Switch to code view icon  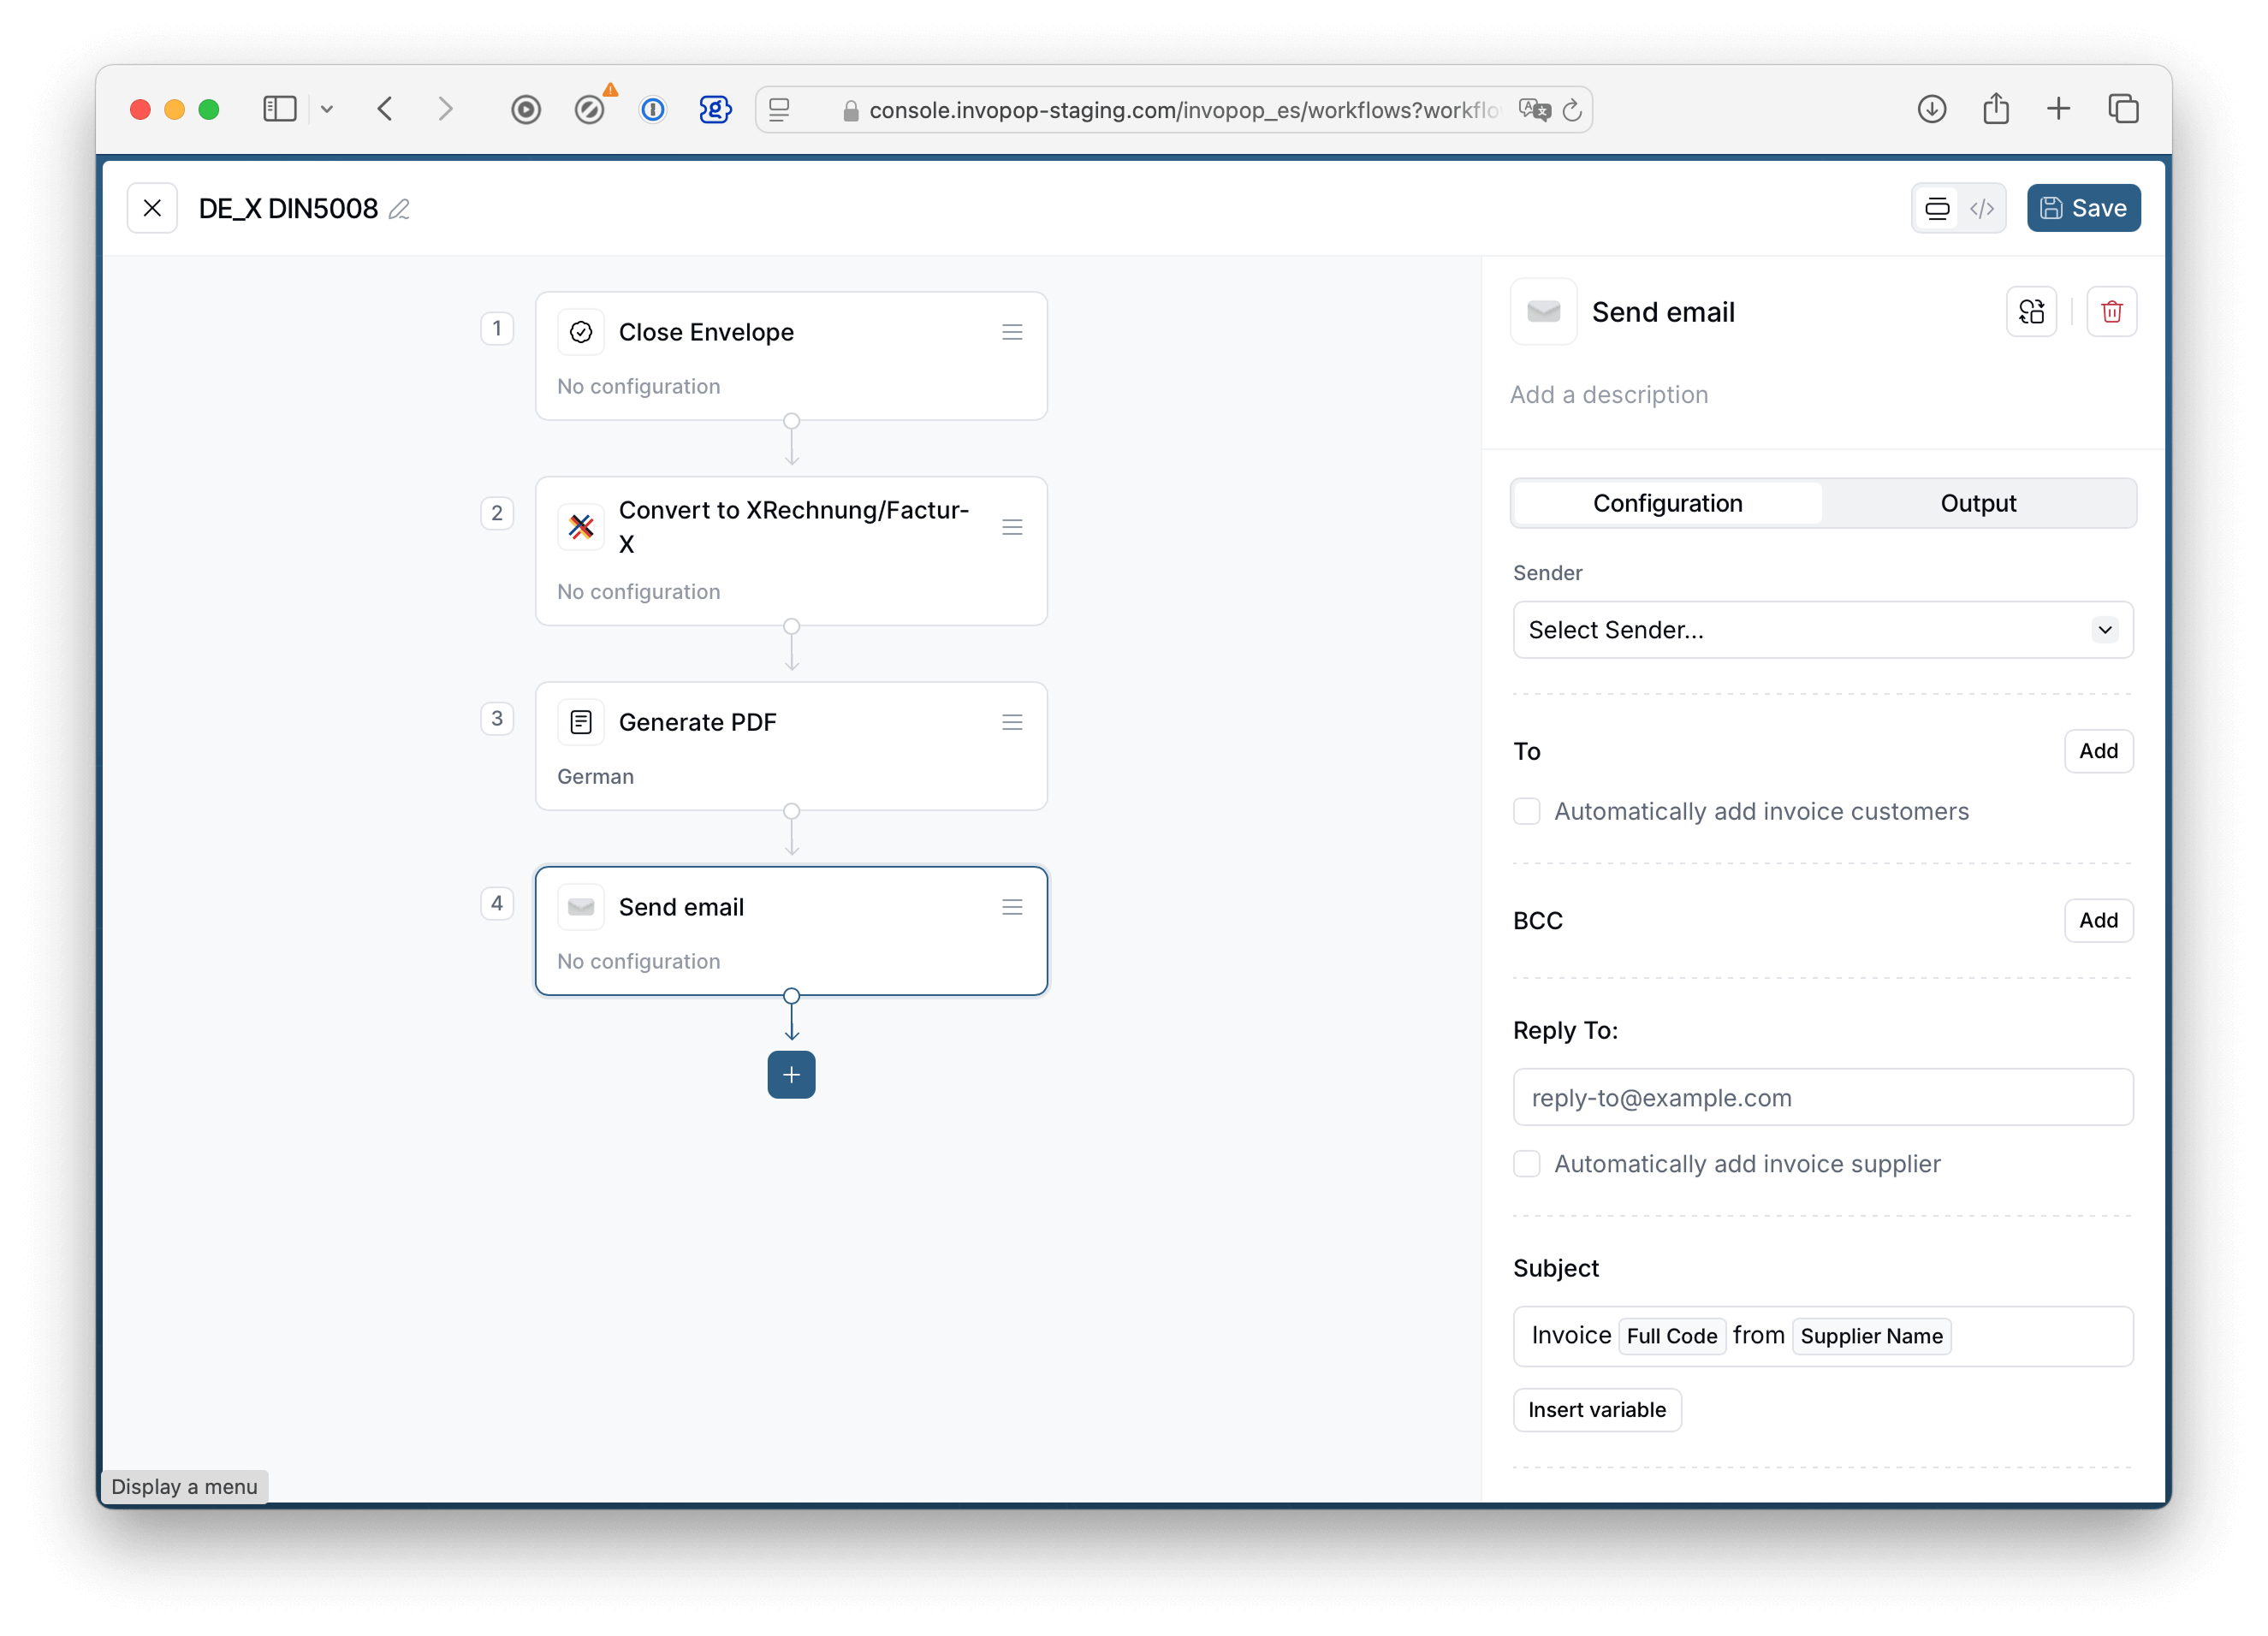(x=1982, y=208)
